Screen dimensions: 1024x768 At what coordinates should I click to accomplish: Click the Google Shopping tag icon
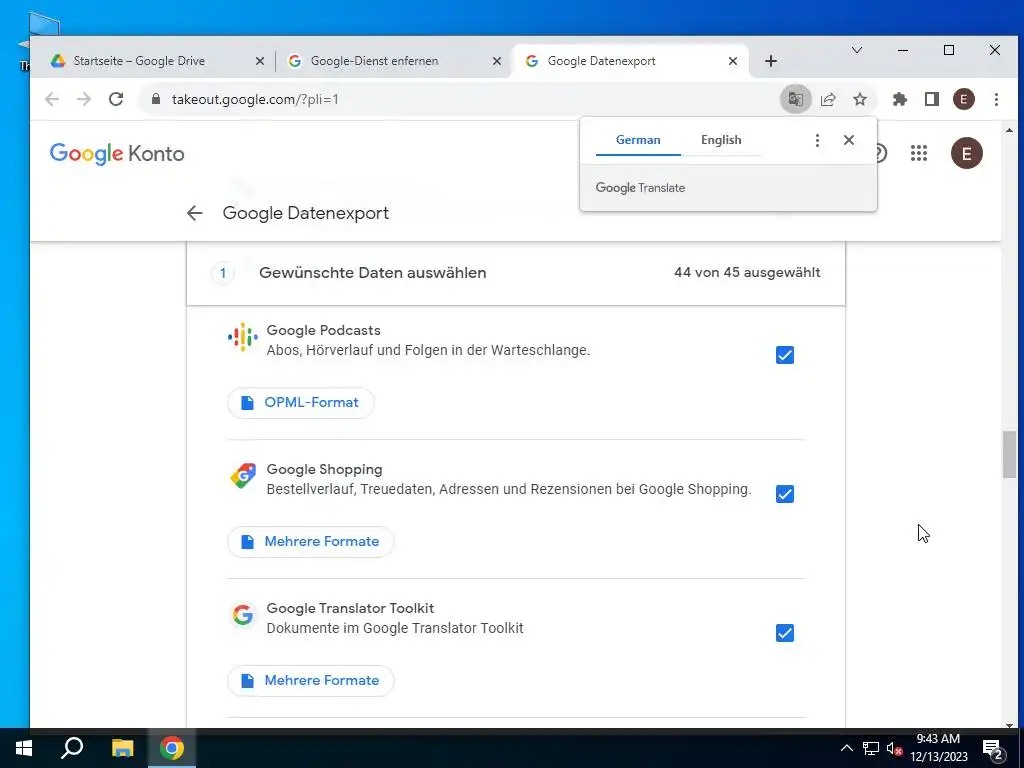pos(243,476)
